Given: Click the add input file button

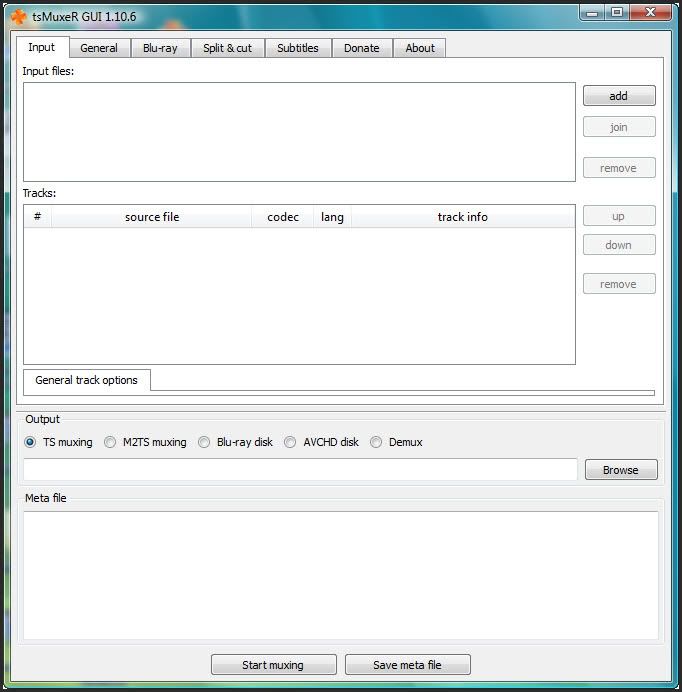Looking at the screenshot, I should (x=619, y=96).
